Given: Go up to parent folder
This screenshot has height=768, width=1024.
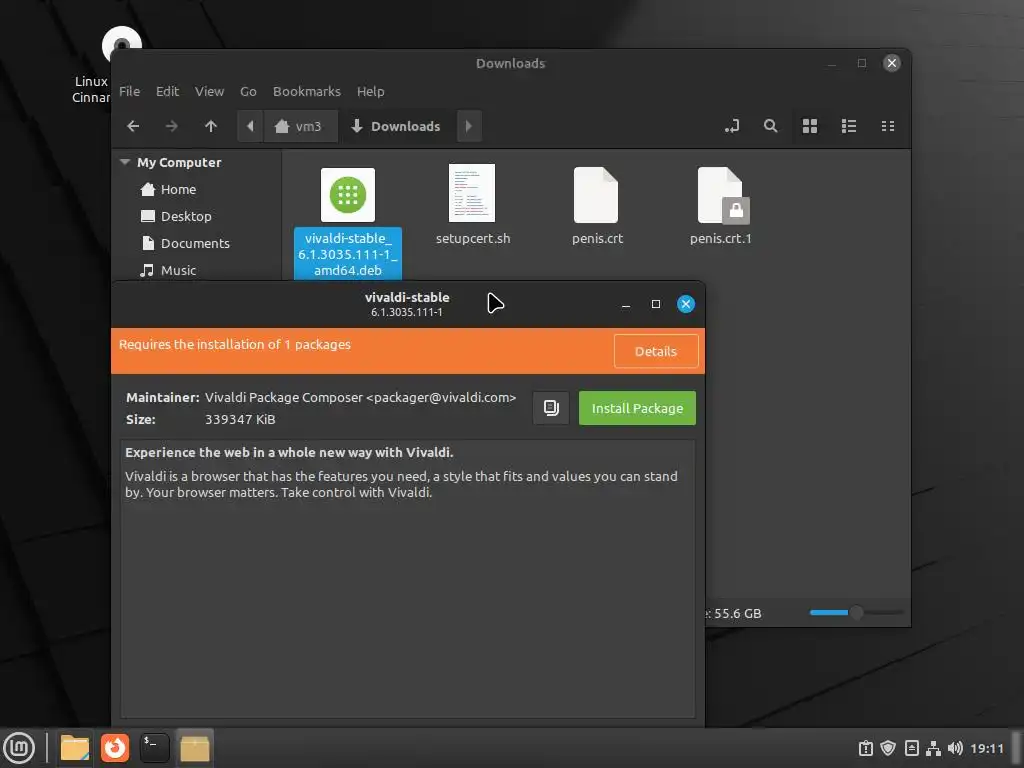Looking at the screenshot, I should (210, 126).
